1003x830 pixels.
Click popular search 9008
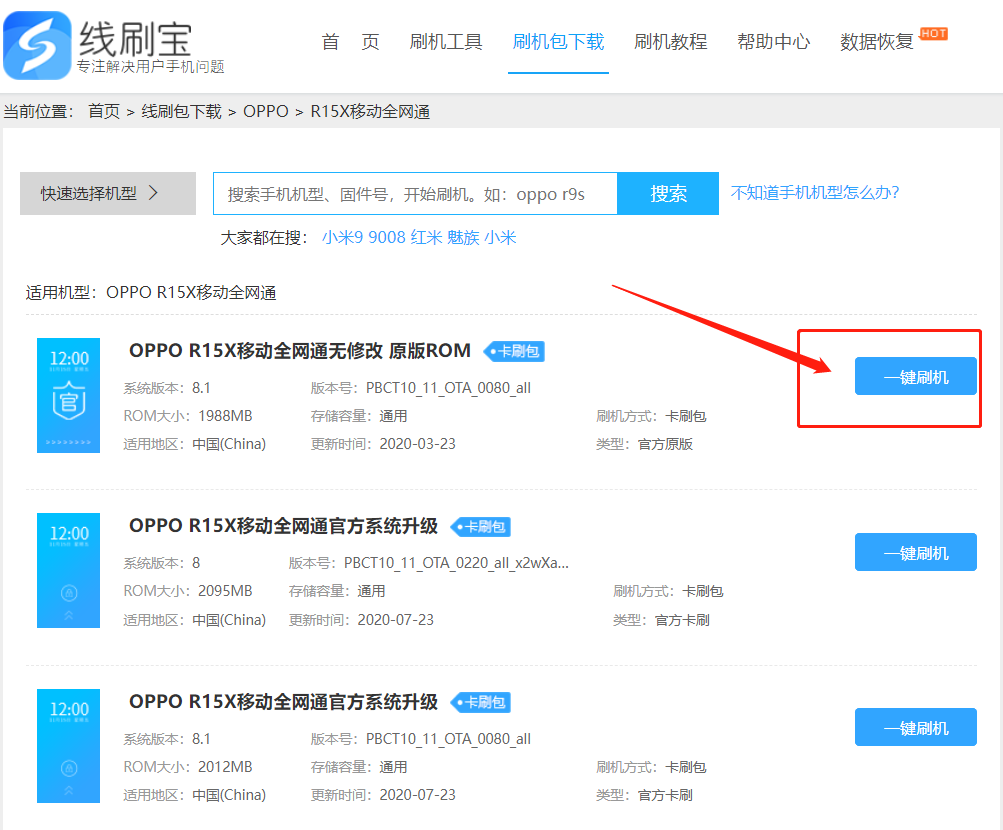[x=387, y=238]
